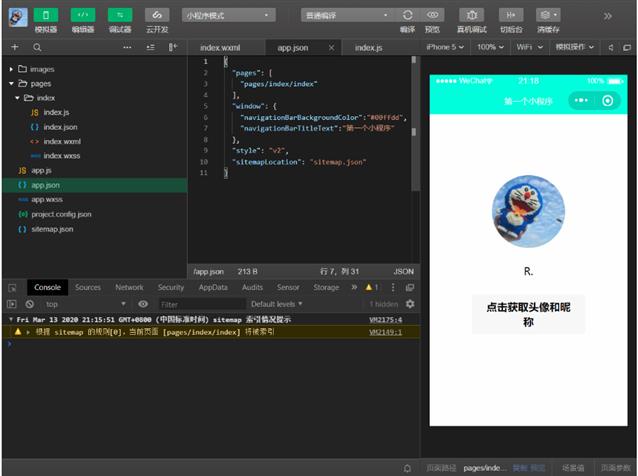
Task: Open project.config.json in file tree
Action: coord(61,214)
